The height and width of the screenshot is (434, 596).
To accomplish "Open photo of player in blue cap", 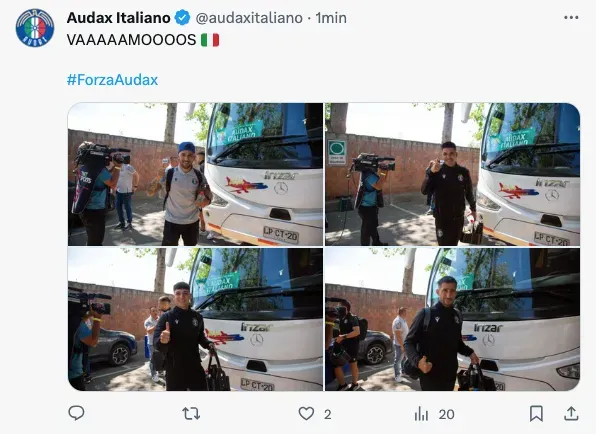I will [195, 174].
